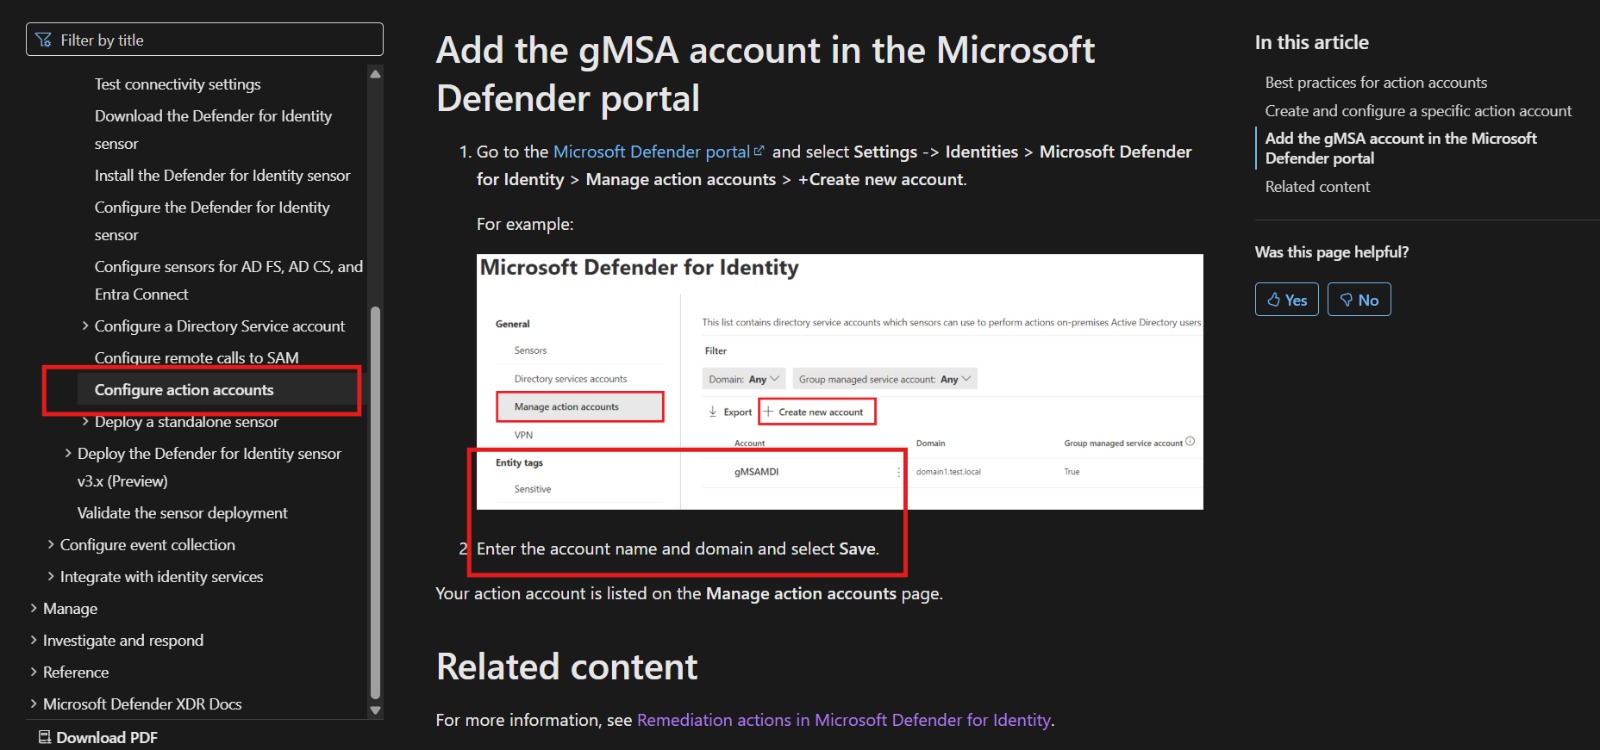
Task: Click the Defender for Identity example screenshot
Action: tap(840, 382)
